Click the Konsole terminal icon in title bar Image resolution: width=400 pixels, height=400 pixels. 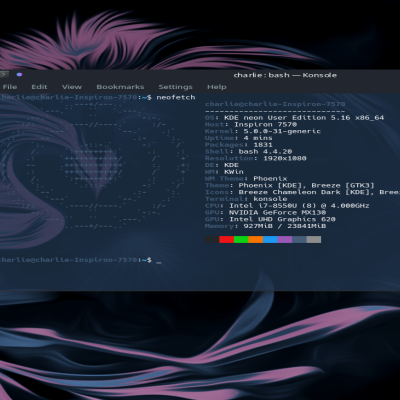click(4, 75)
